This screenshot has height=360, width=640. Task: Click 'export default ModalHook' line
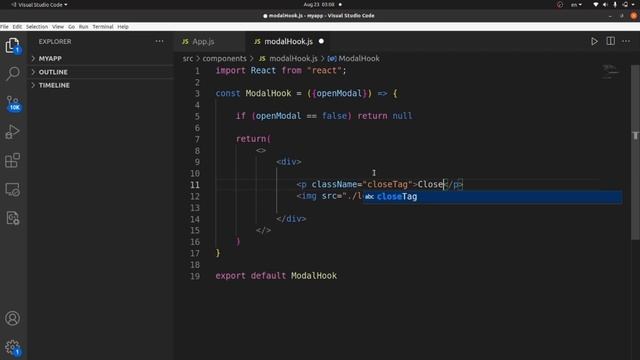point(276,276)
